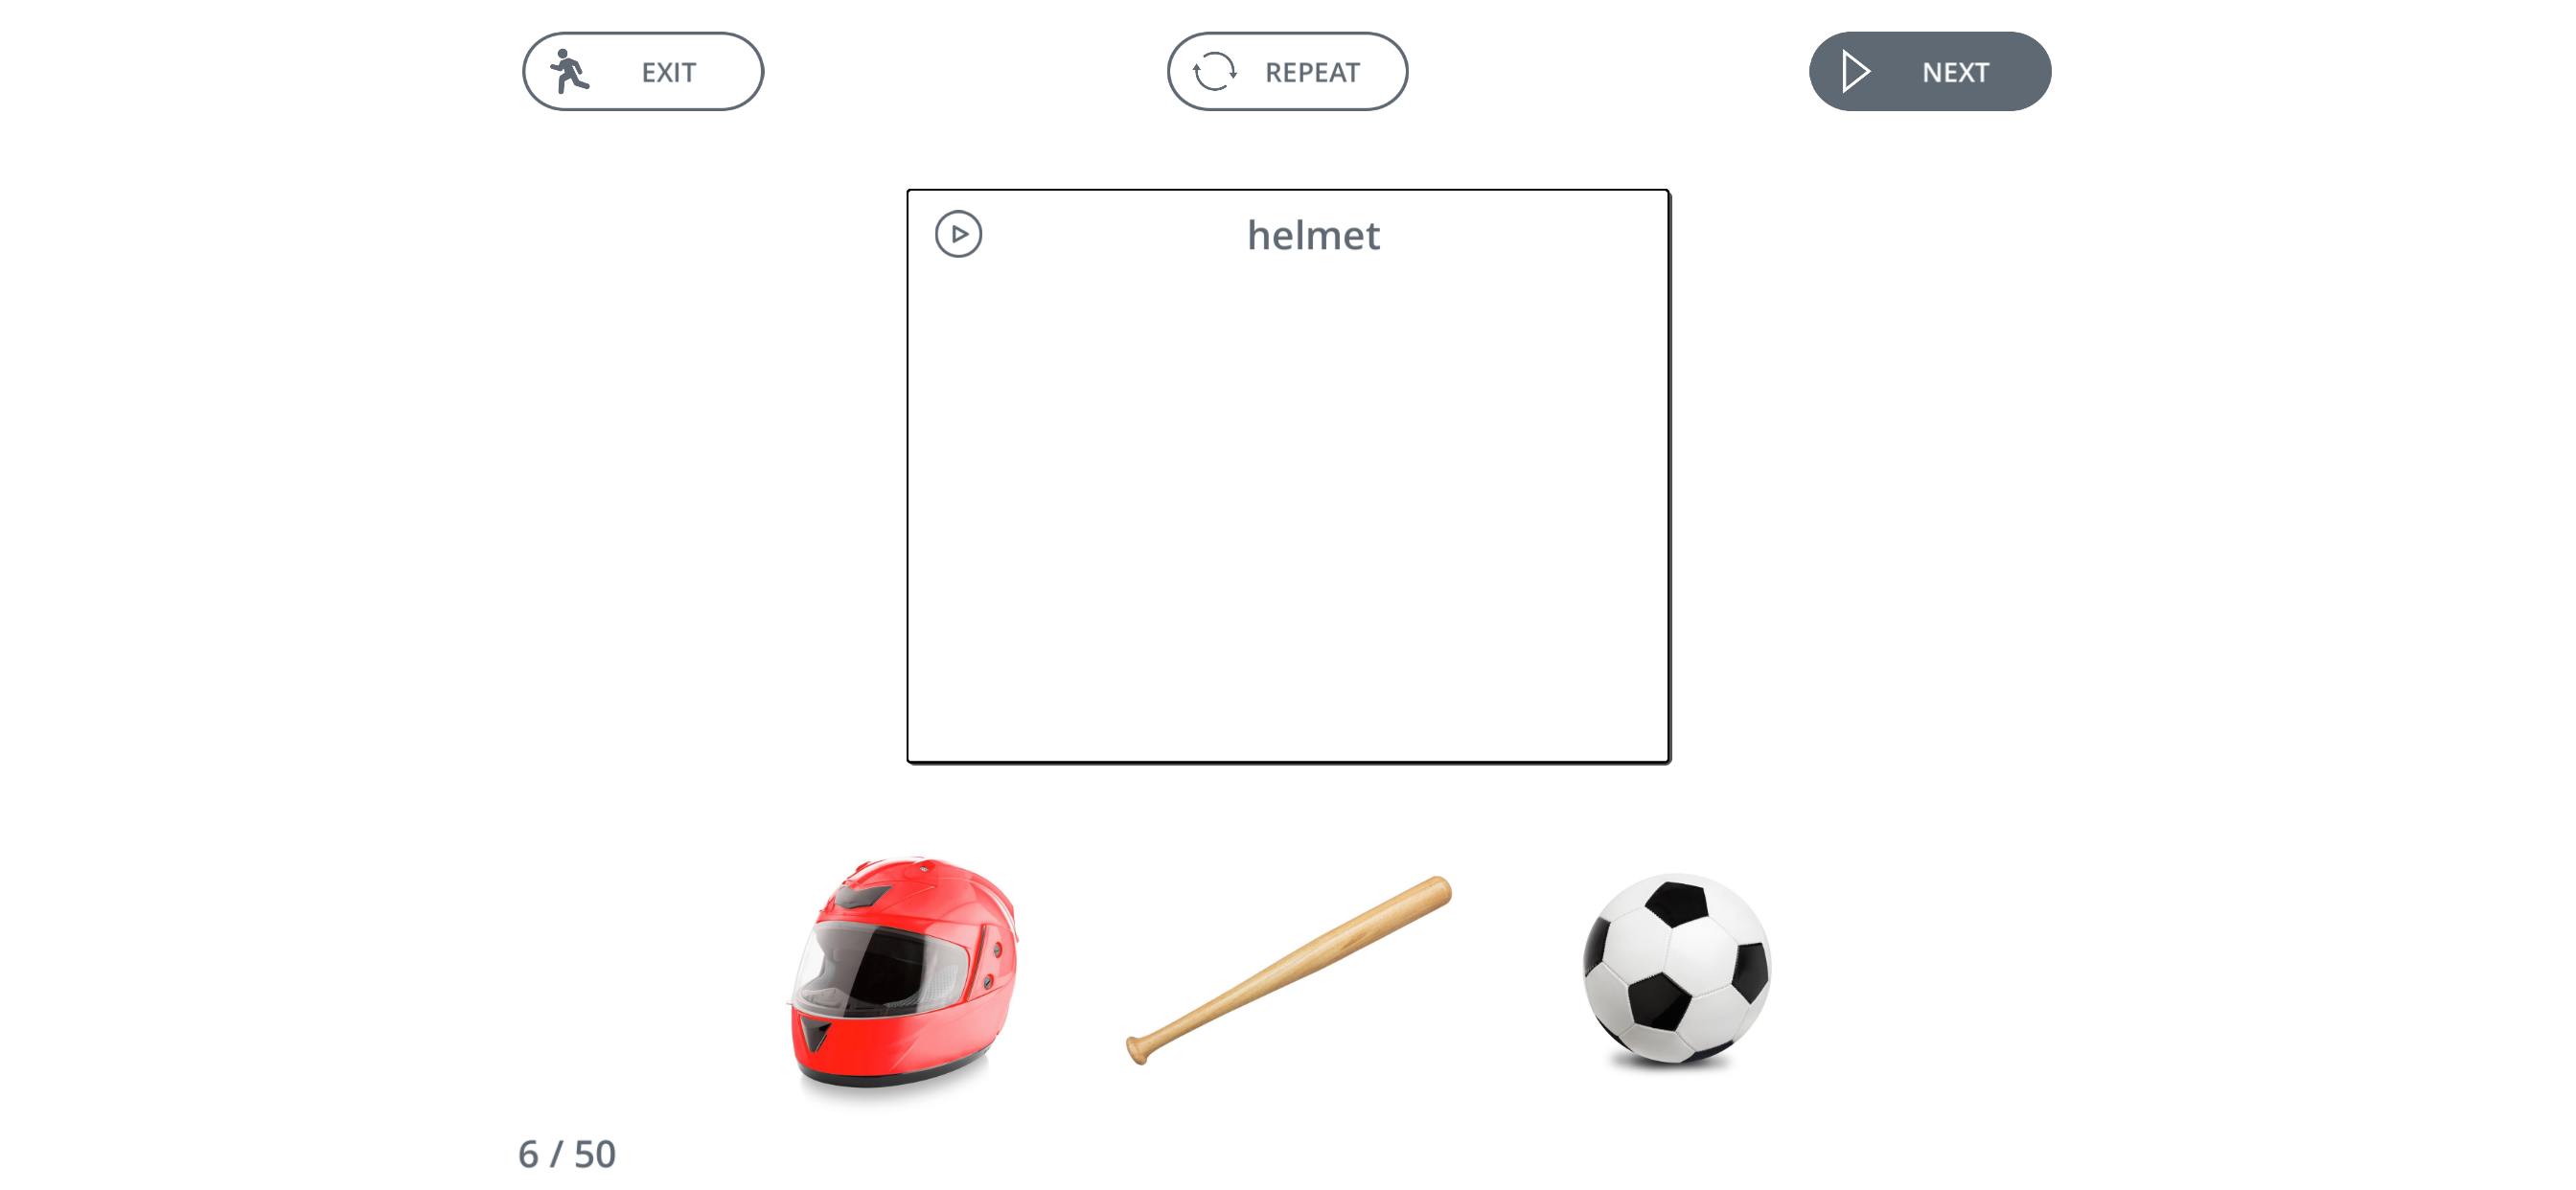Click the top air vent of the red helmet

tap(862, 895)
